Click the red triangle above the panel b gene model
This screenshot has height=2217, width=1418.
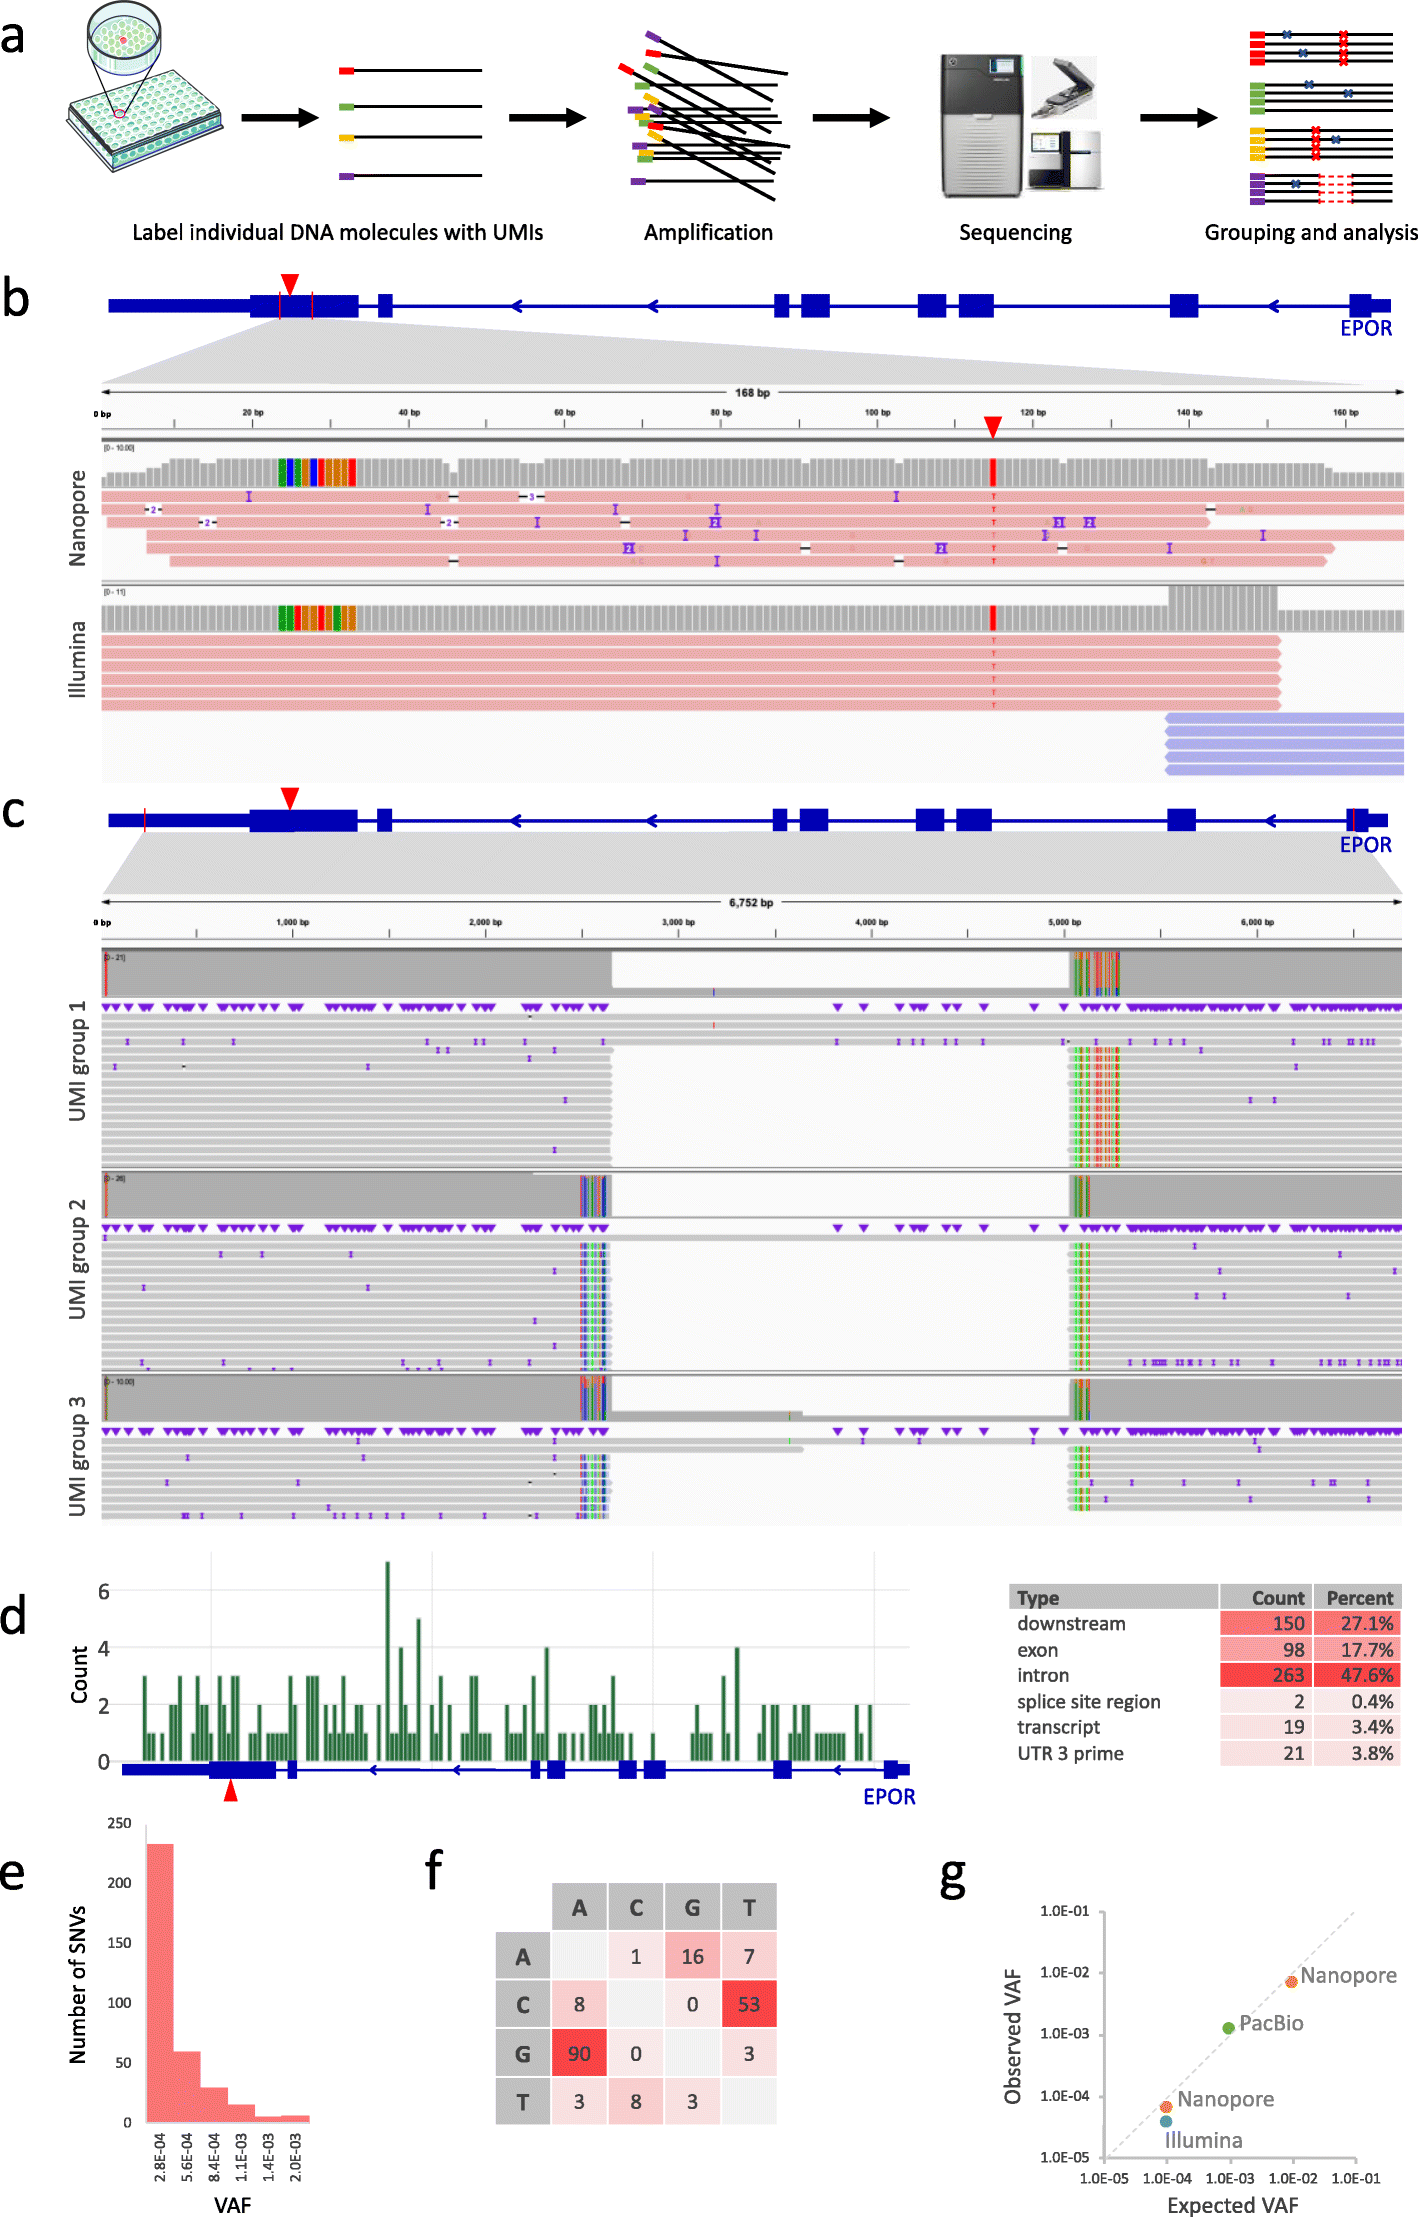pos(290,284)
